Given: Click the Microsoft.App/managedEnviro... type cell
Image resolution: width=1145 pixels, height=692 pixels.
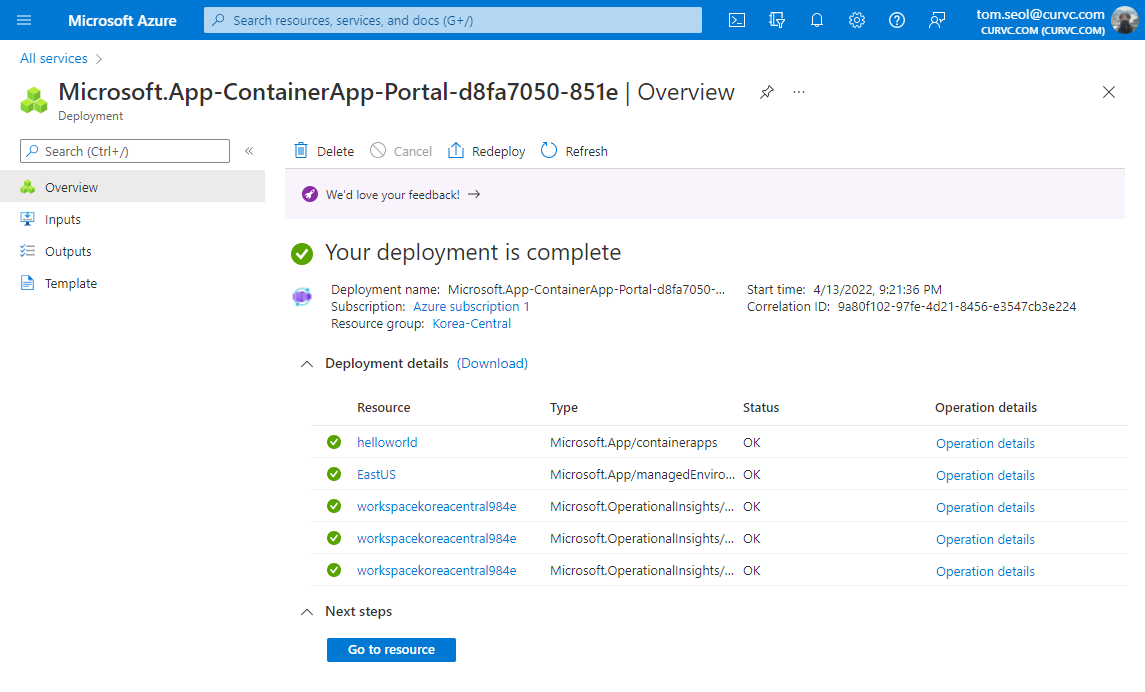Looking at the screenshot, I should [642, 474].
